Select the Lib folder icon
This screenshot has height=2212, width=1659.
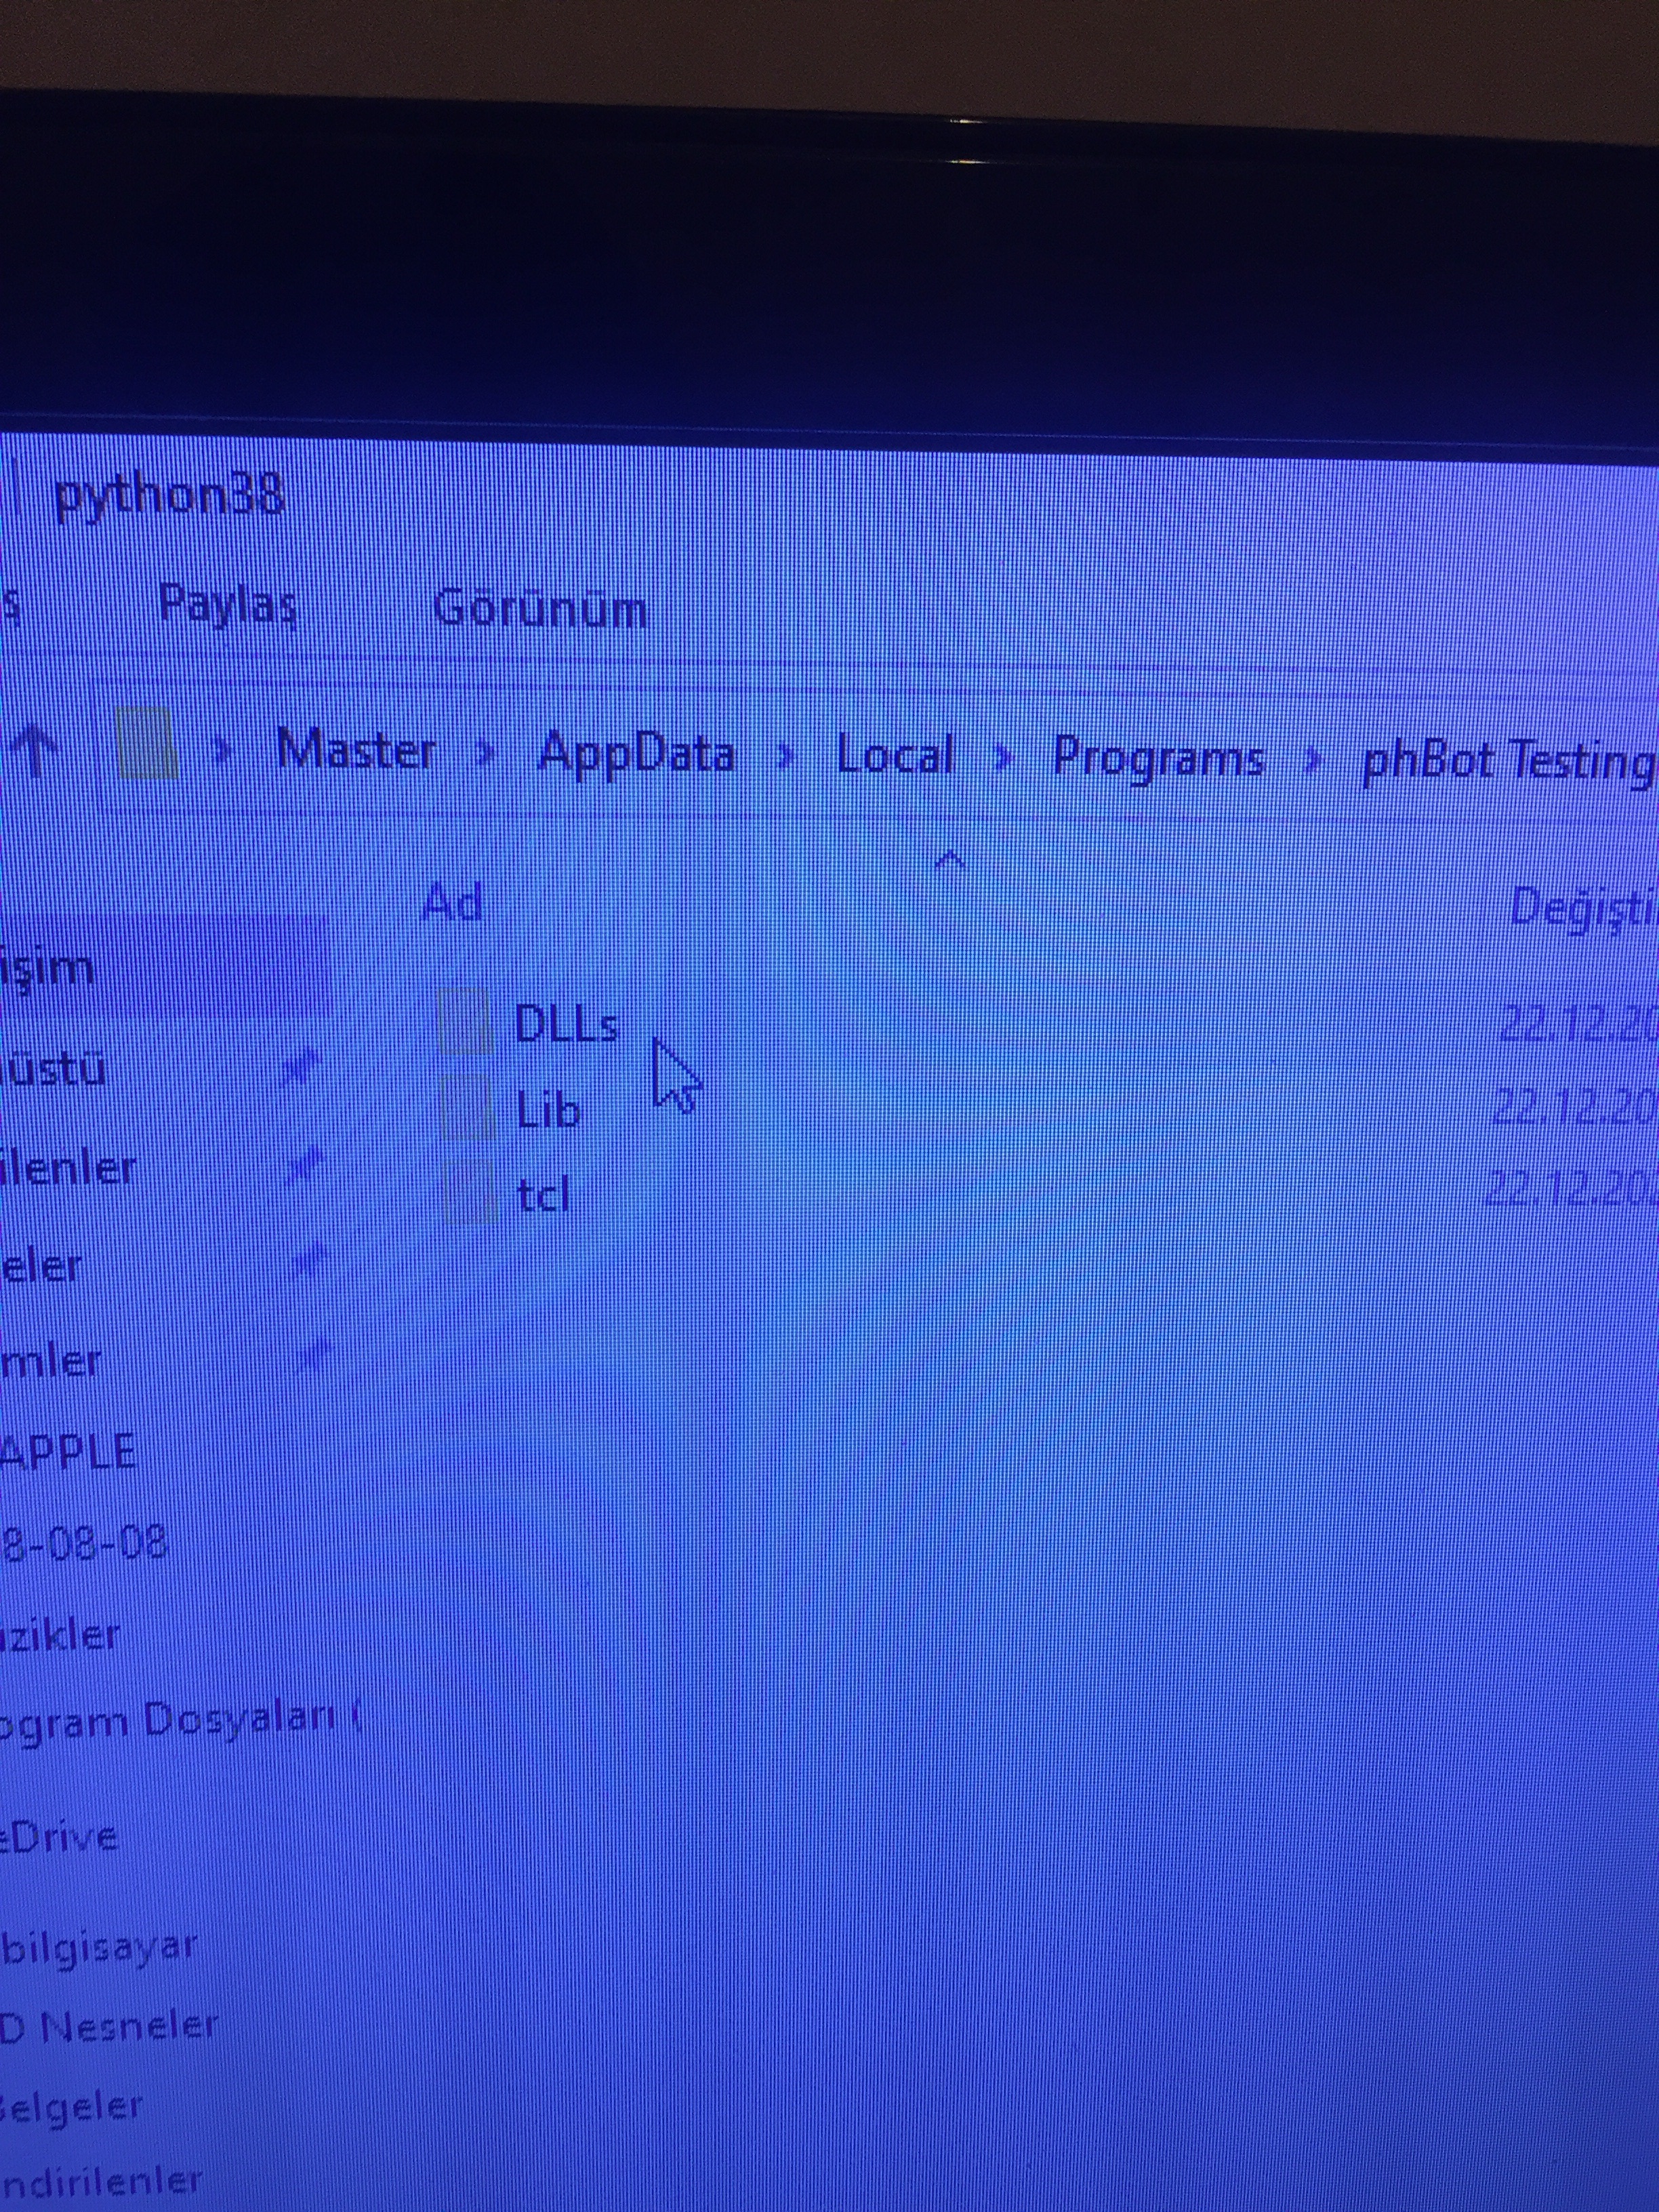tap(468, 1108)
